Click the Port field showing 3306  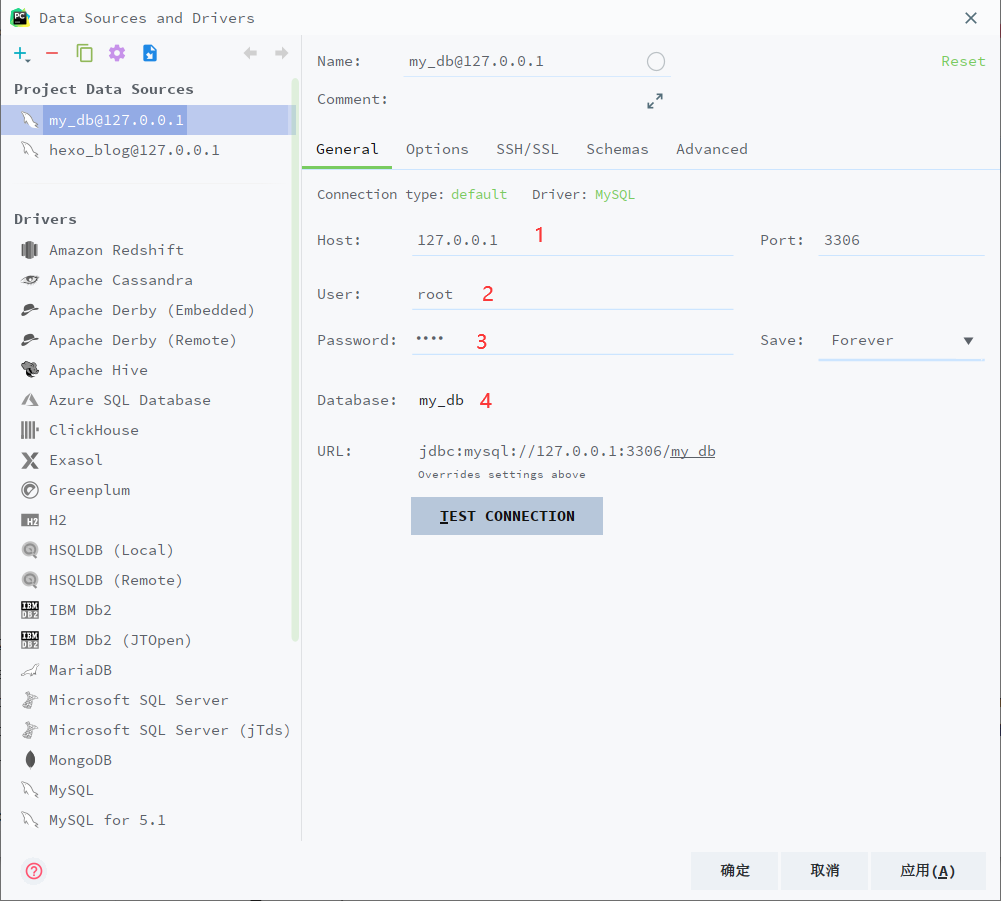[901, 240]
